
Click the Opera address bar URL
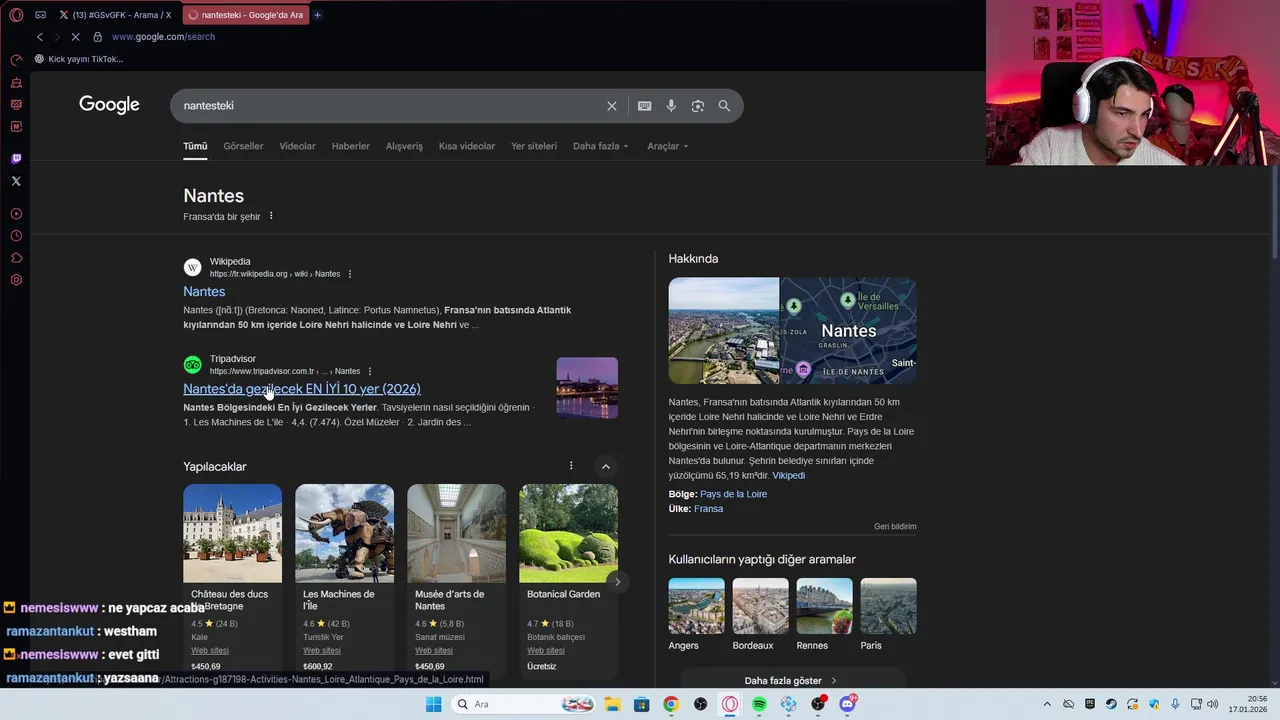point(163,37)
